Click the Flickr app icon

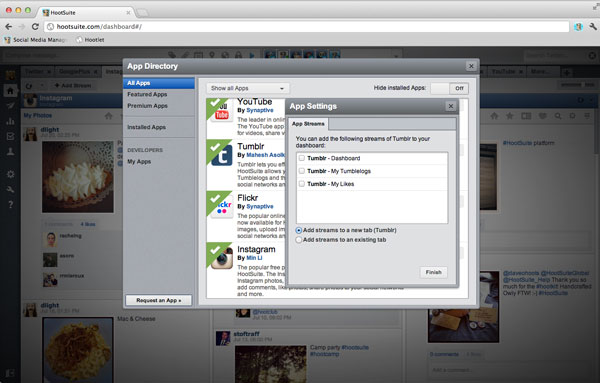(x=222, y=207)
